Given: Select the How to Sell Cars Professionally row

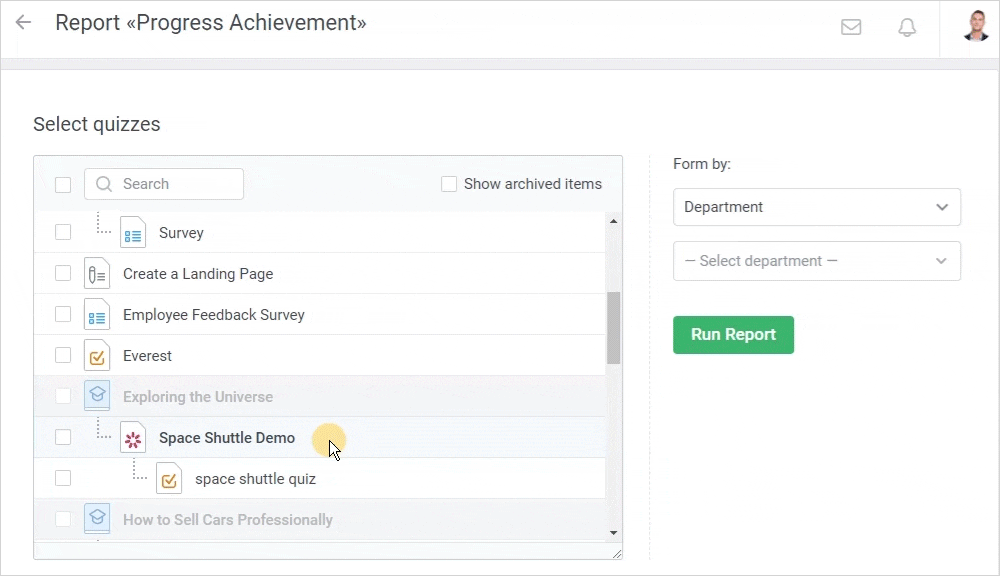Looking at the screenshot, I should (228, 520).
